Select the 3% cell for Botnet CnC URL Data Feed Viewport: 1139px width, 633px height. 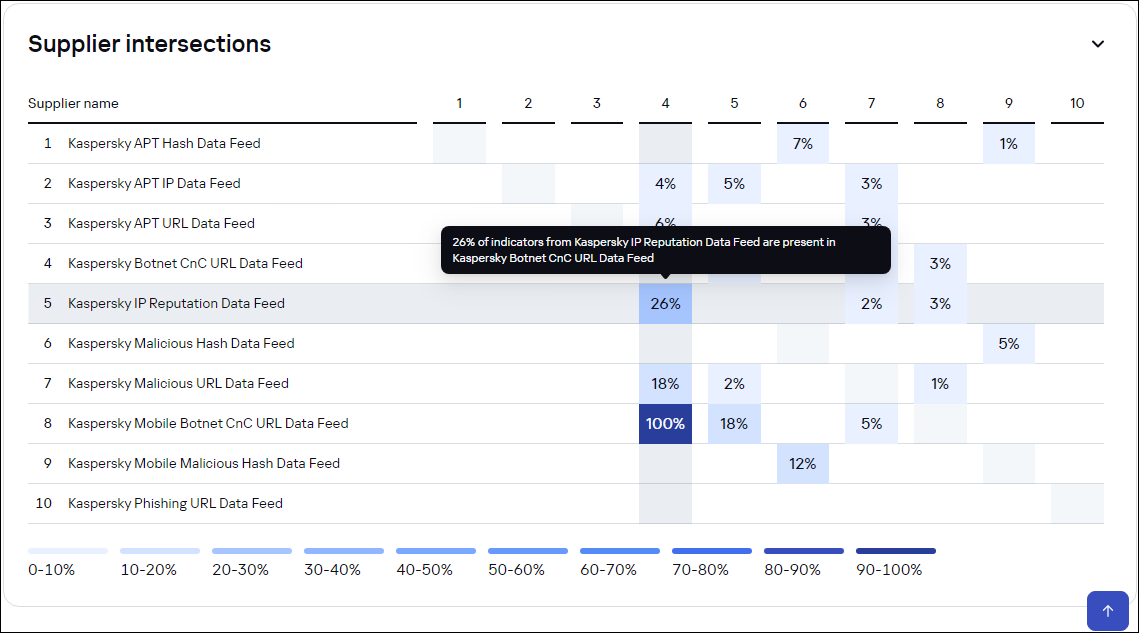click(x=940, y=263)
